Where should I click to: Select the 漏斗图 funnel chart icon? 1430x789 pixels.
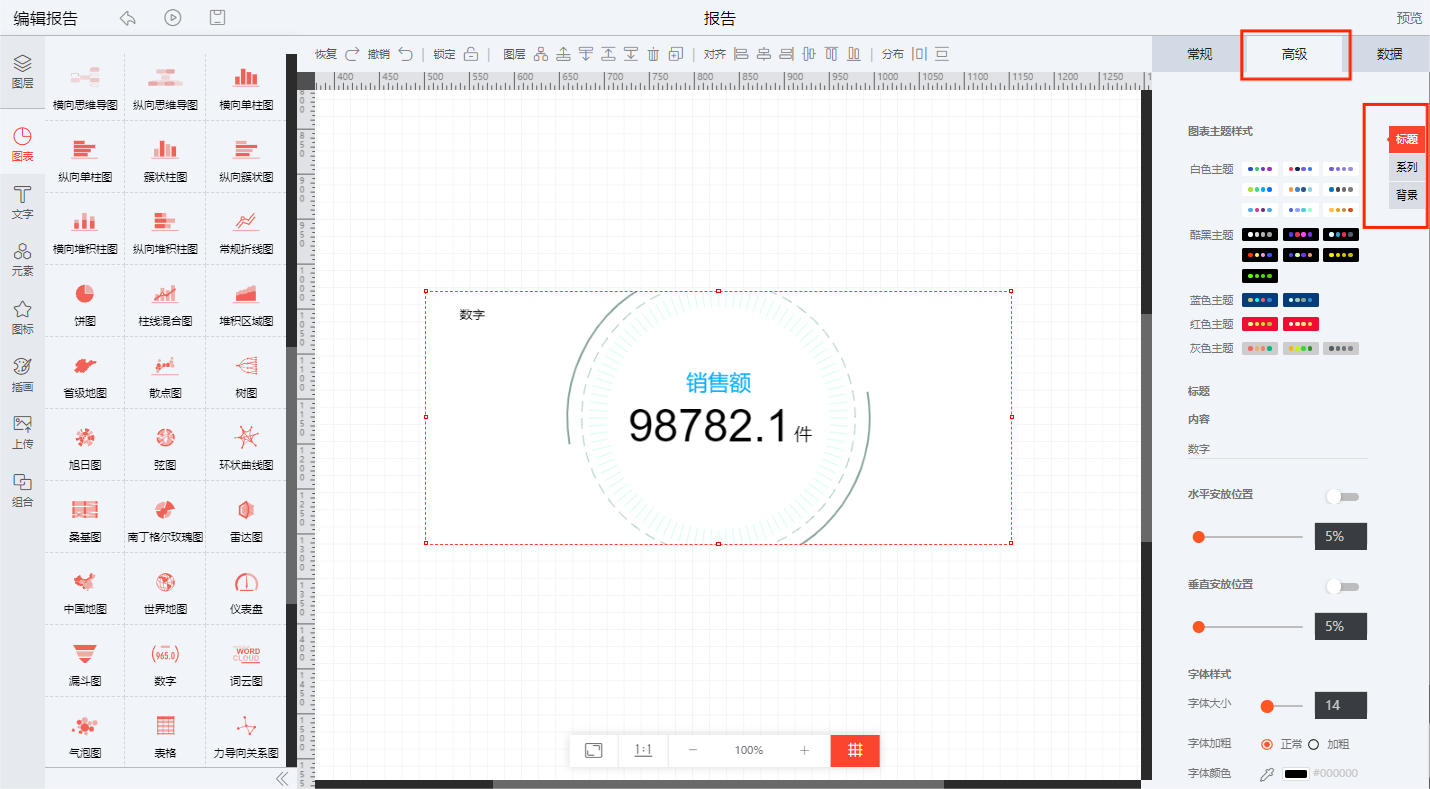[85, 654]
